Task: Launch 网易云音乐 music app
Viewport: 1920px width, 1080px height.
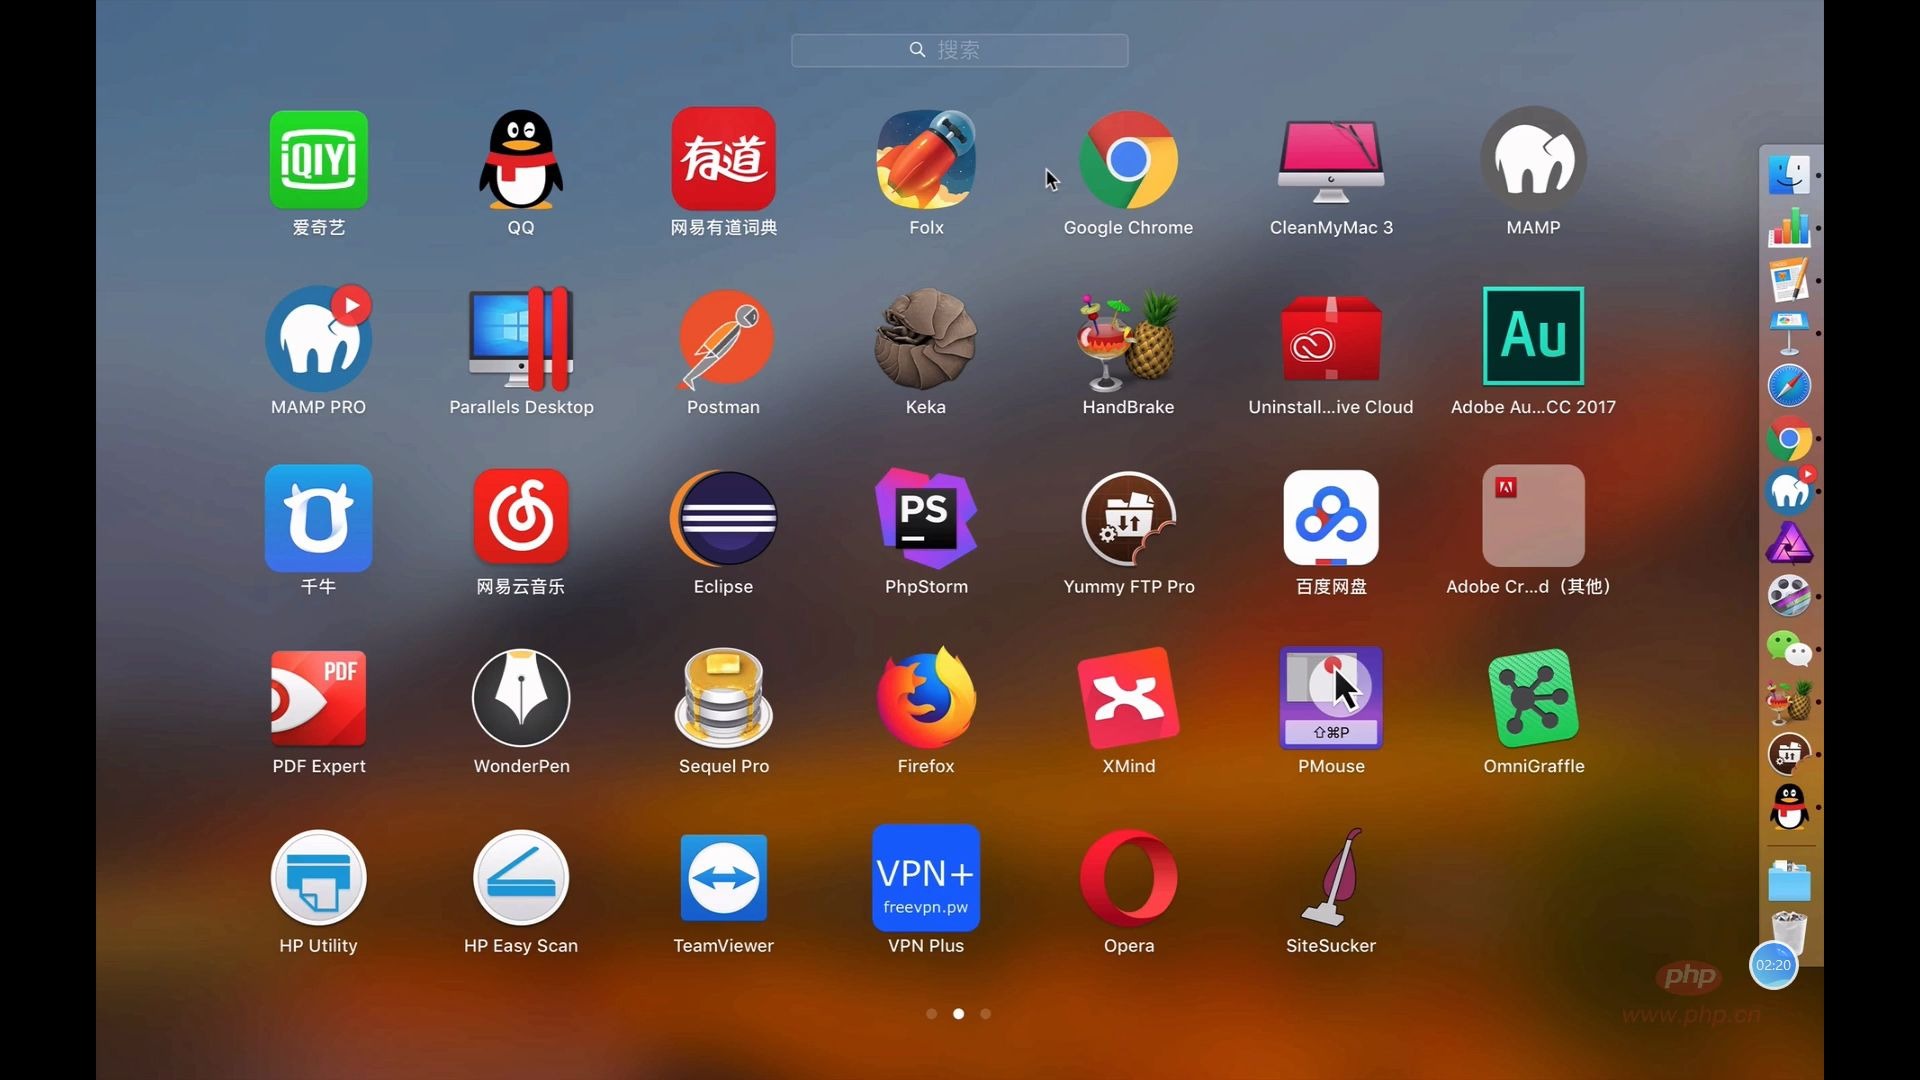Action: coord(521,518)
